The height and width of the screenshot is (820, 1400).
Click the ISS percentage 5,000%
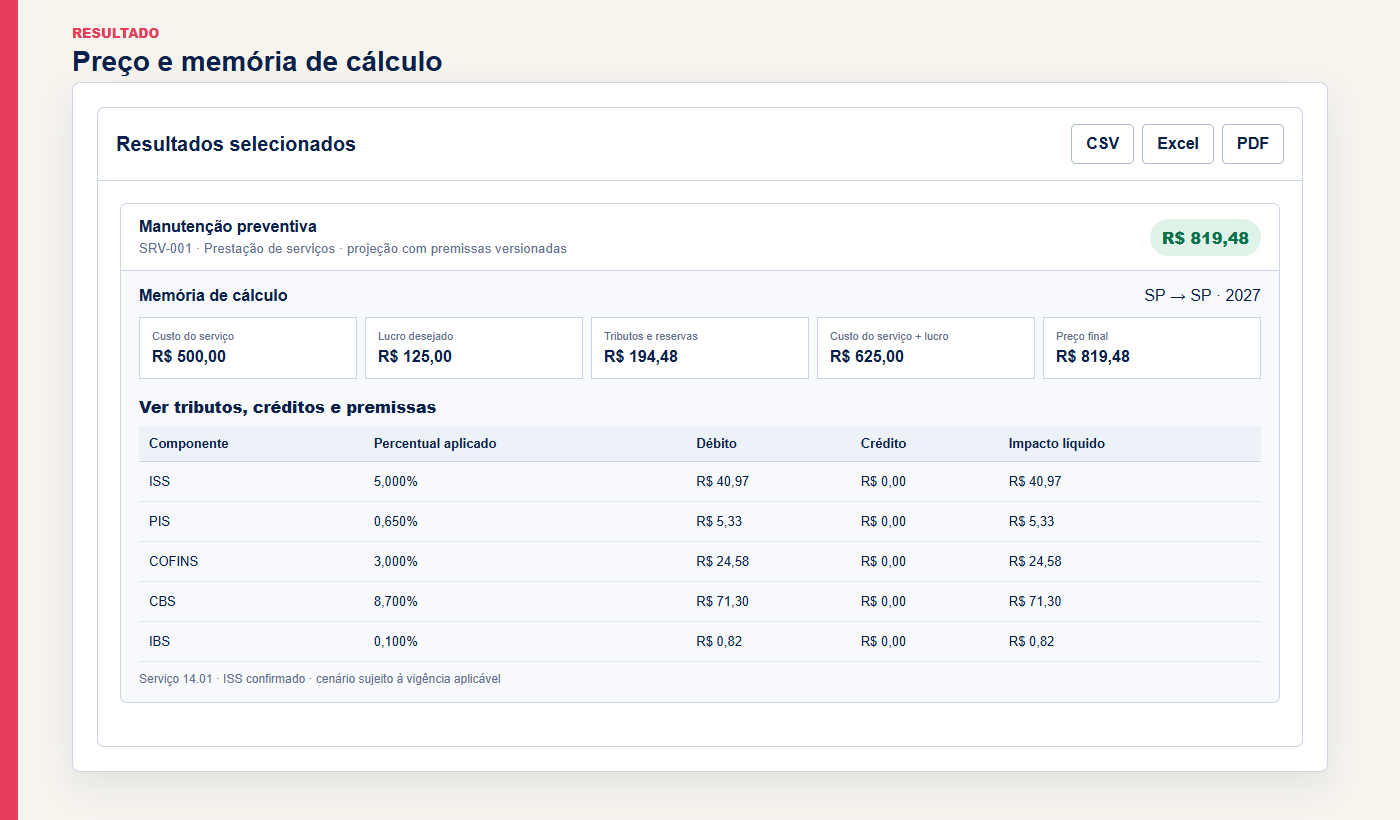click(396, 482)
